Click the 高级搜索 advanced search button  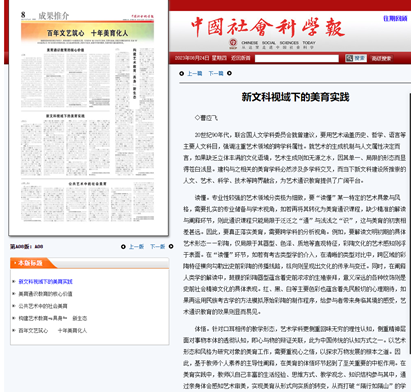pos(381,58)
